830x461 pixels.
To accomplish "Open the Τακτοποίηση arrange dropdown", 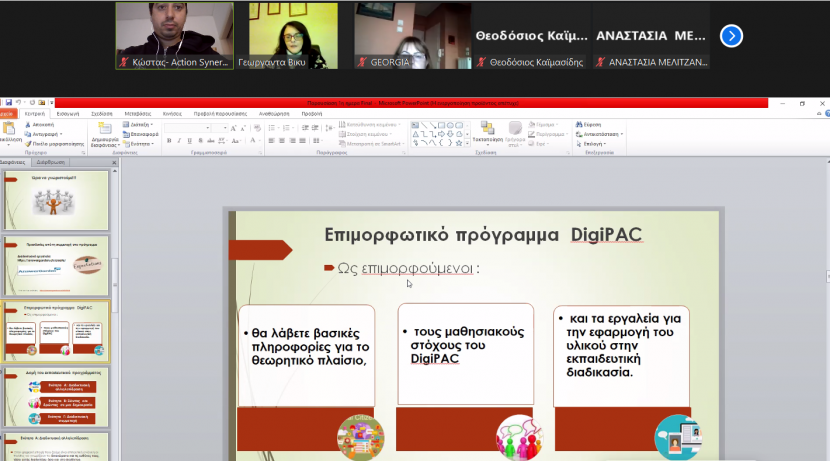I will point(488,132).
